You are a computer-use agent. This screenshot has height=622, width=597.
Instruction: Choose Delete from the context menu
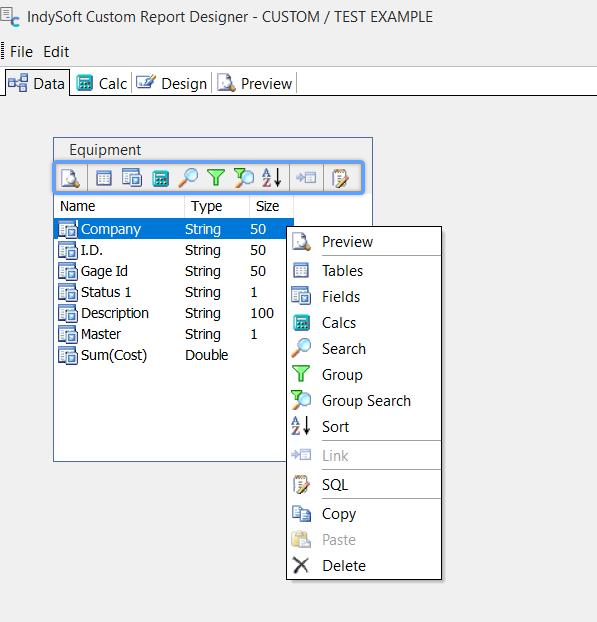point(364,566)
